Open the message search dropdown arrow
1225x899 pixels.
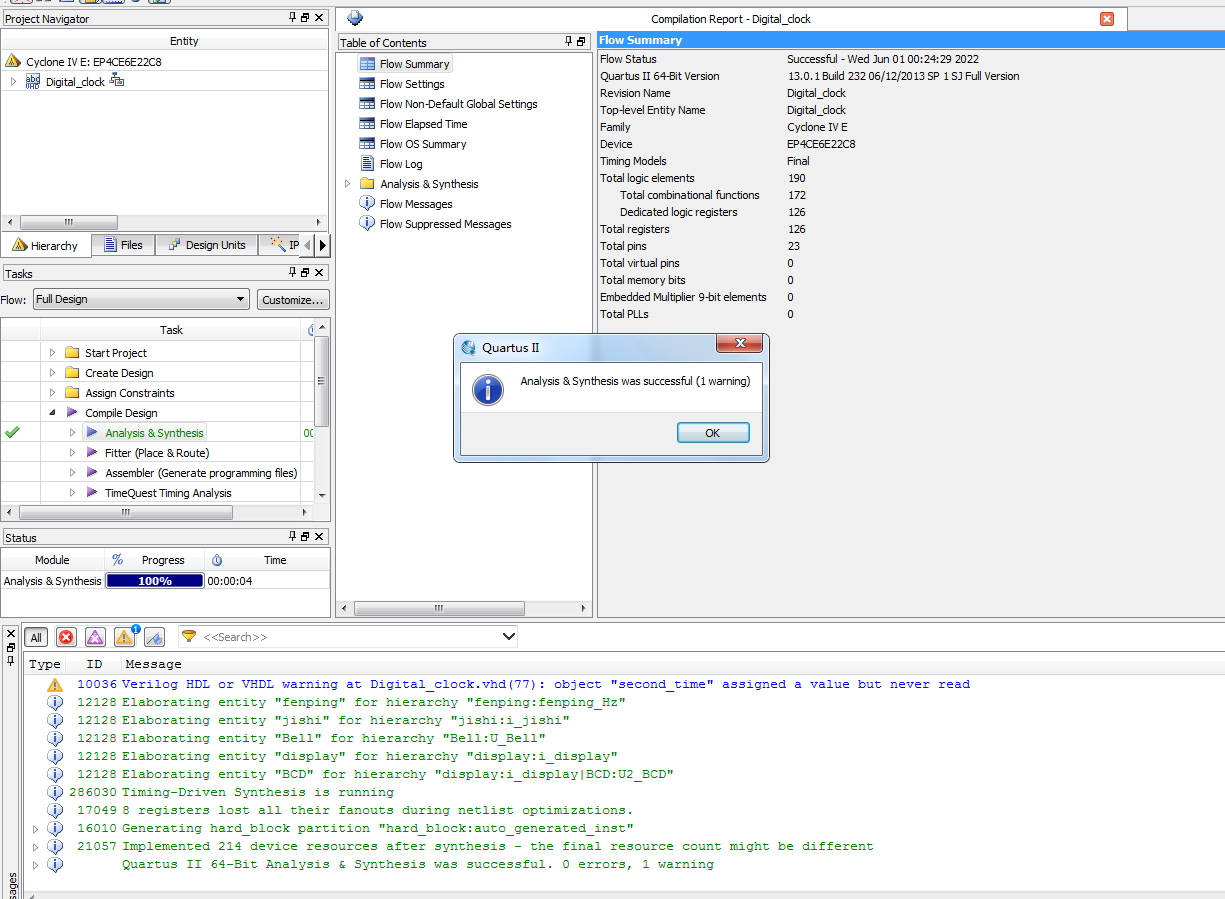click(x=508, y=637)
